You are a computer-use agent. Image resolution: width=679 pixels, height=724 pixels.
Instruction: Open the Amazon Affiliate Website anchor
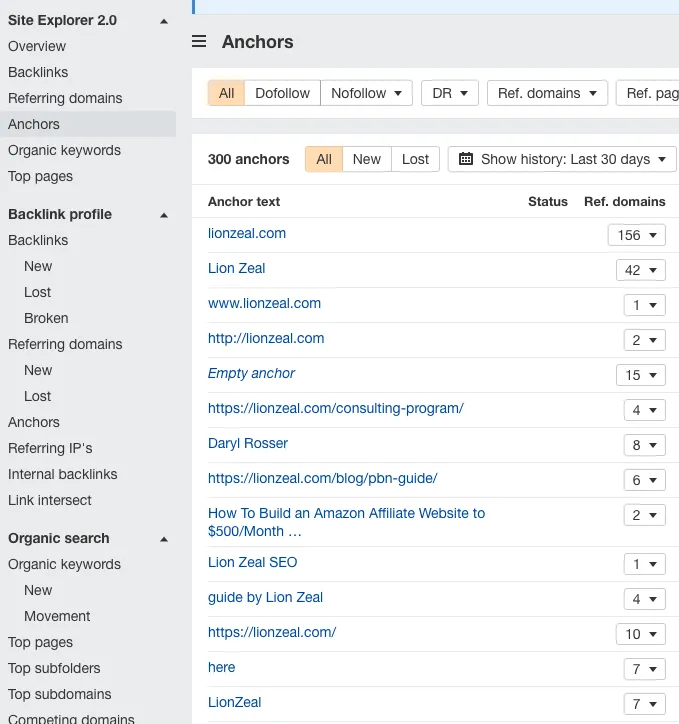346,522
